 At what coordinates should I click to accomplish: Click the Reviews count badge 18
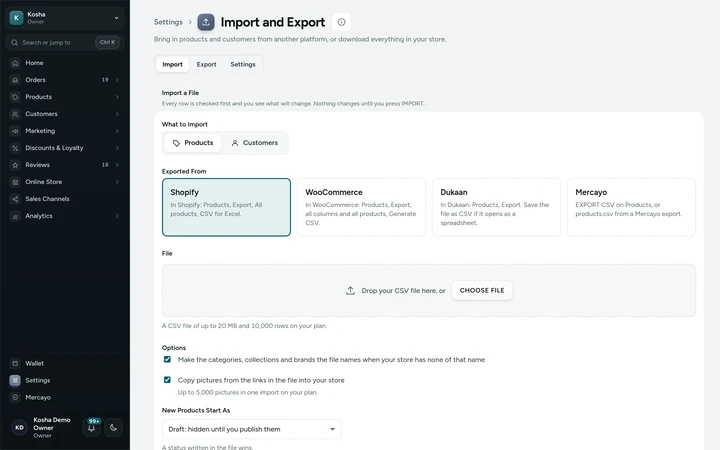105,165
